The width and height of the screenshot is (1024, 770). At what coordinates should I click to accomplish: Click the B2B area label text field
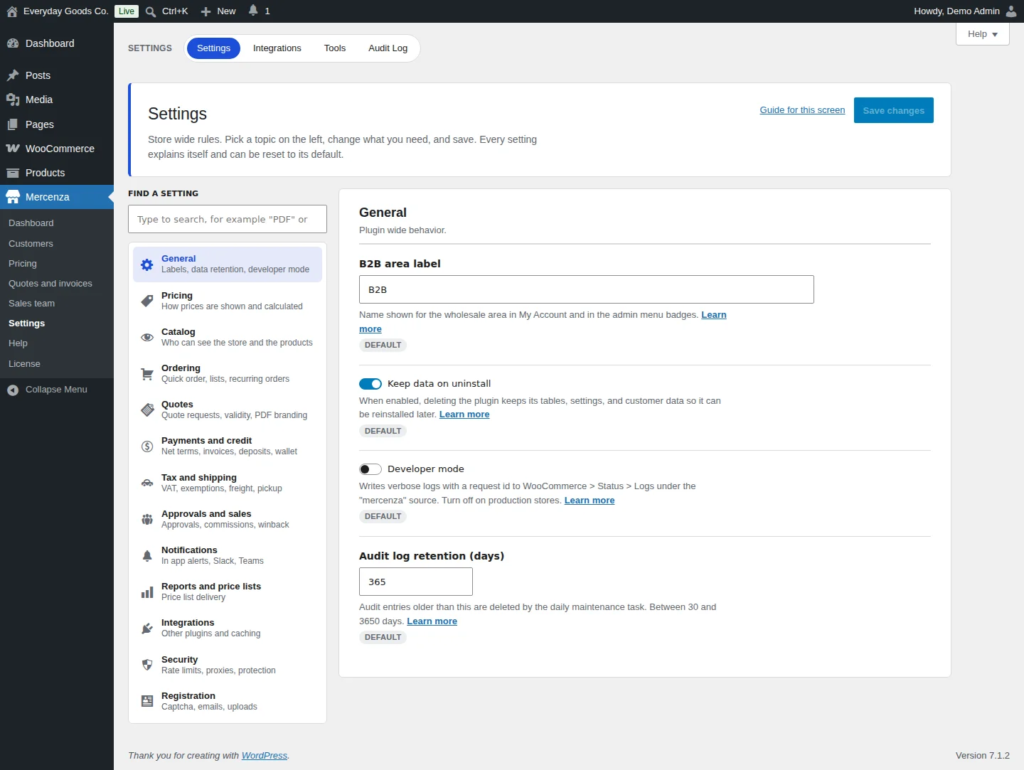click(586, 290)
